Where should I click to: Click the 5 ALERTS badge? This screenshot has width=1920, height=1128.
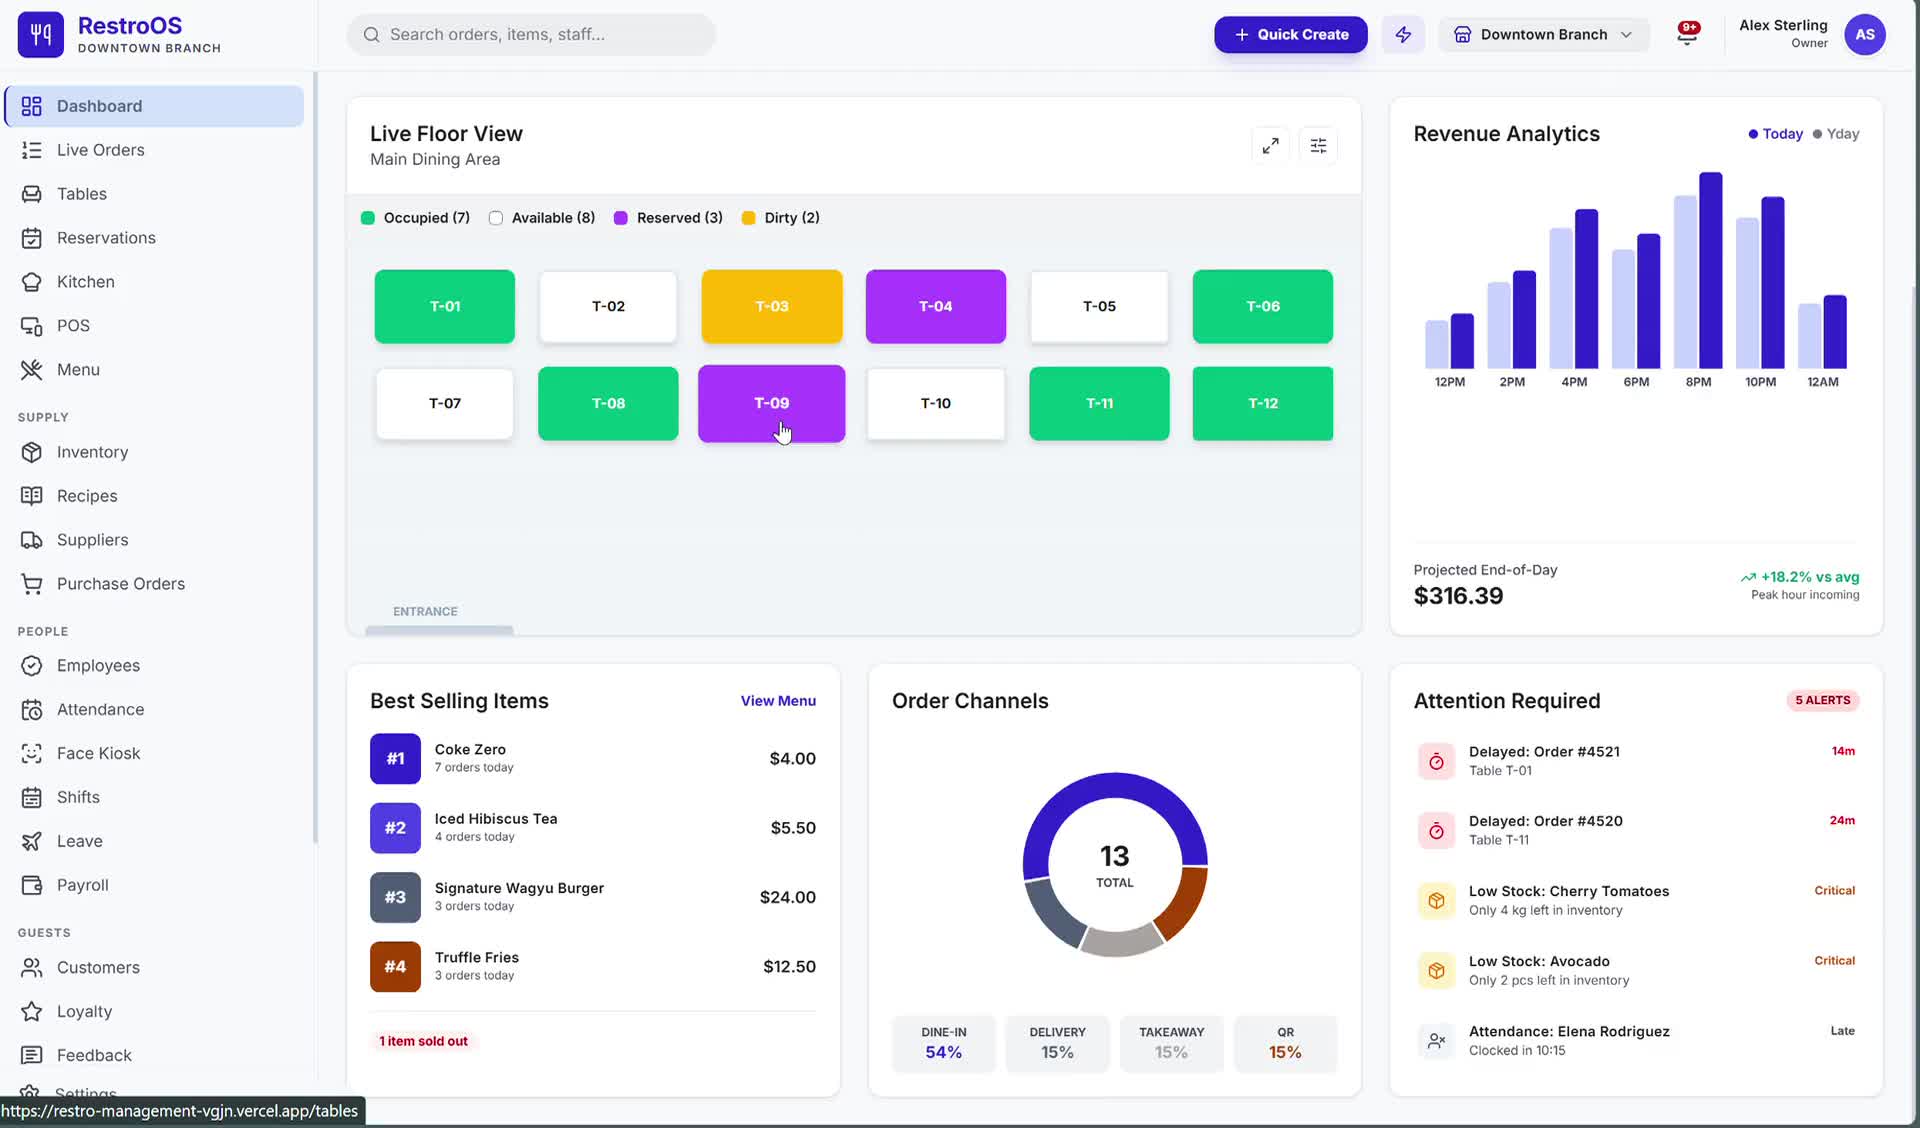[x=1822, y=700]
